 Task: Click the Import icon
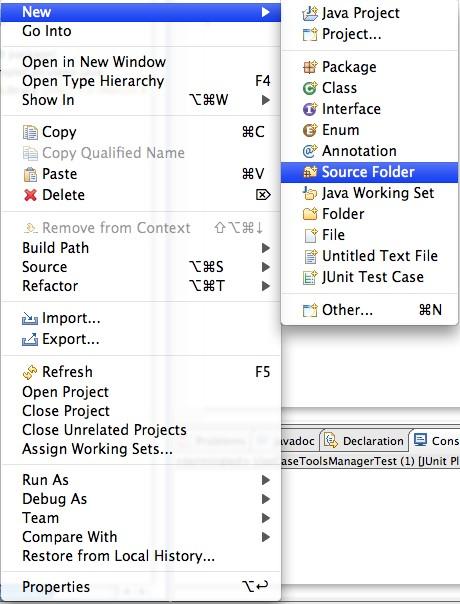tap(30, 319)
